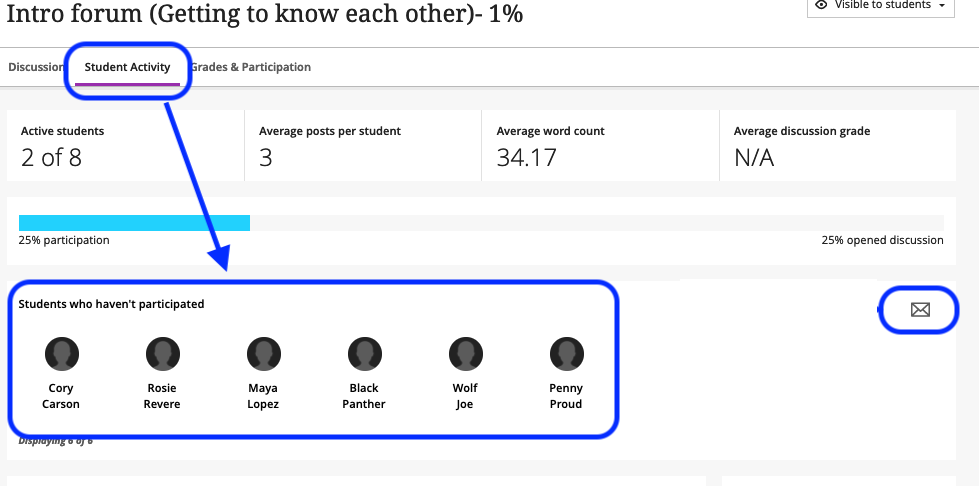This screenshot has height=486, width=979.
Task: Select the Average posts per student card
Action: 363,146
